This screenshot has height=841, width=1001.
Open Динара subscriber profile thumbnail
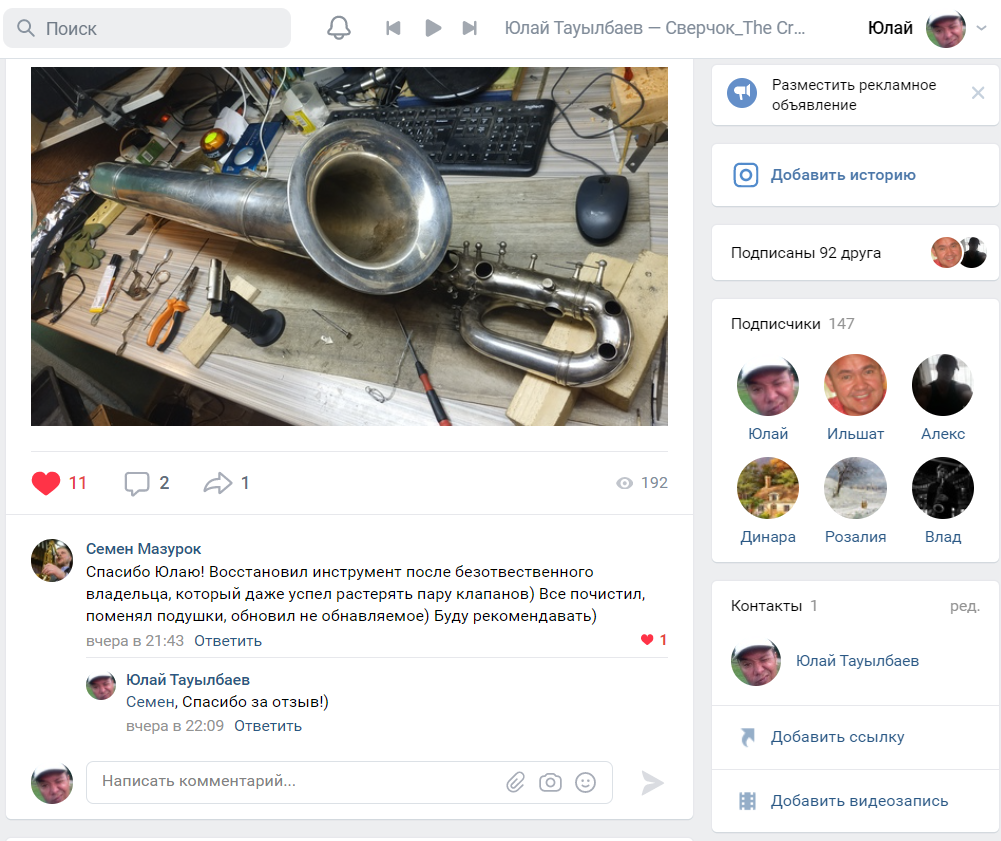[x=767, y=488]
